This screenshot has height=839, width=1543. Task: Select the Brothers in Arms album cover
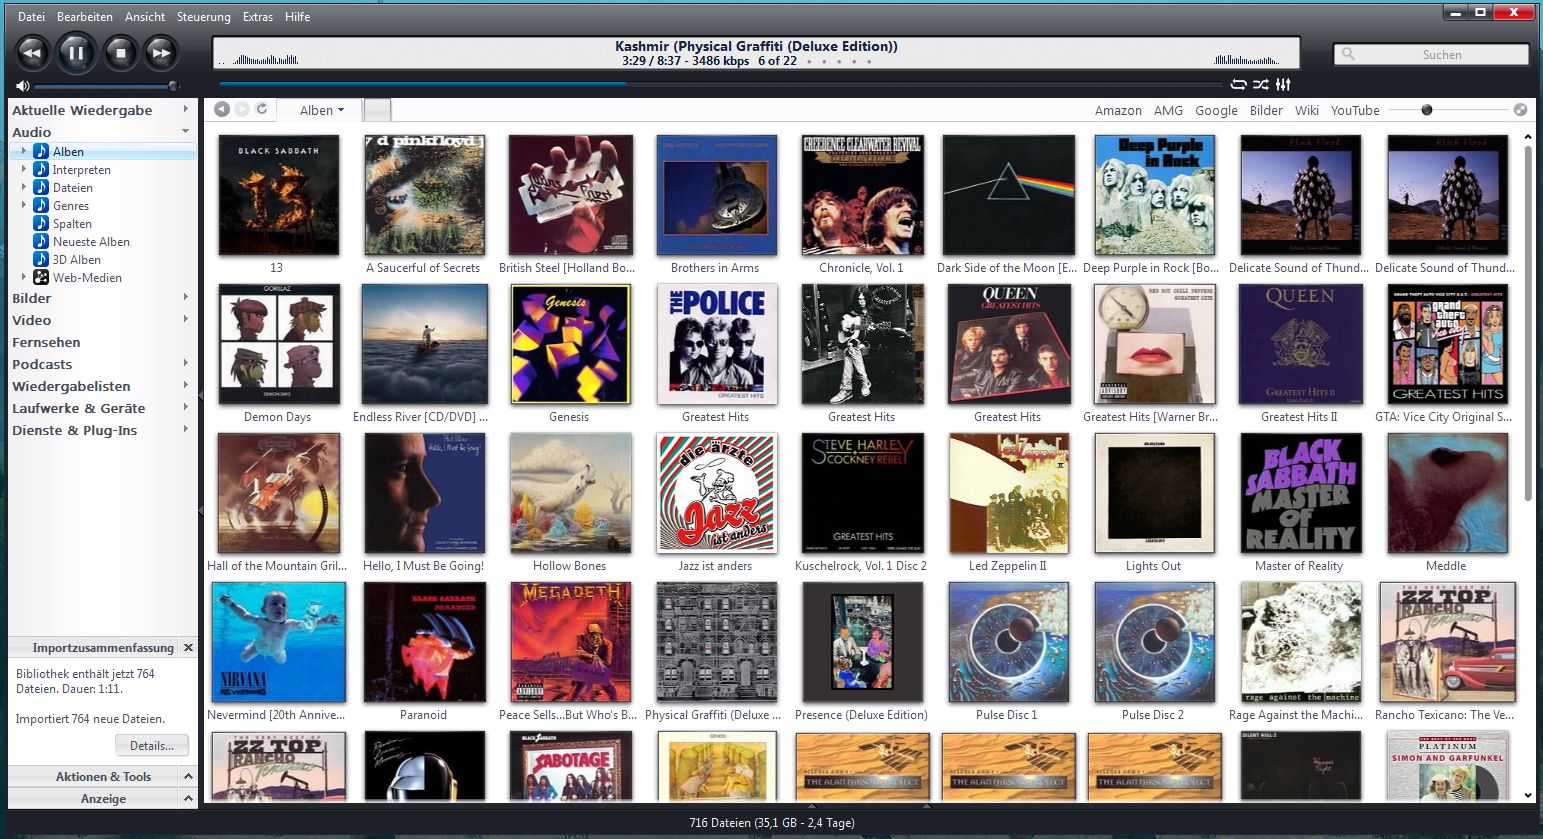[716, 195]
